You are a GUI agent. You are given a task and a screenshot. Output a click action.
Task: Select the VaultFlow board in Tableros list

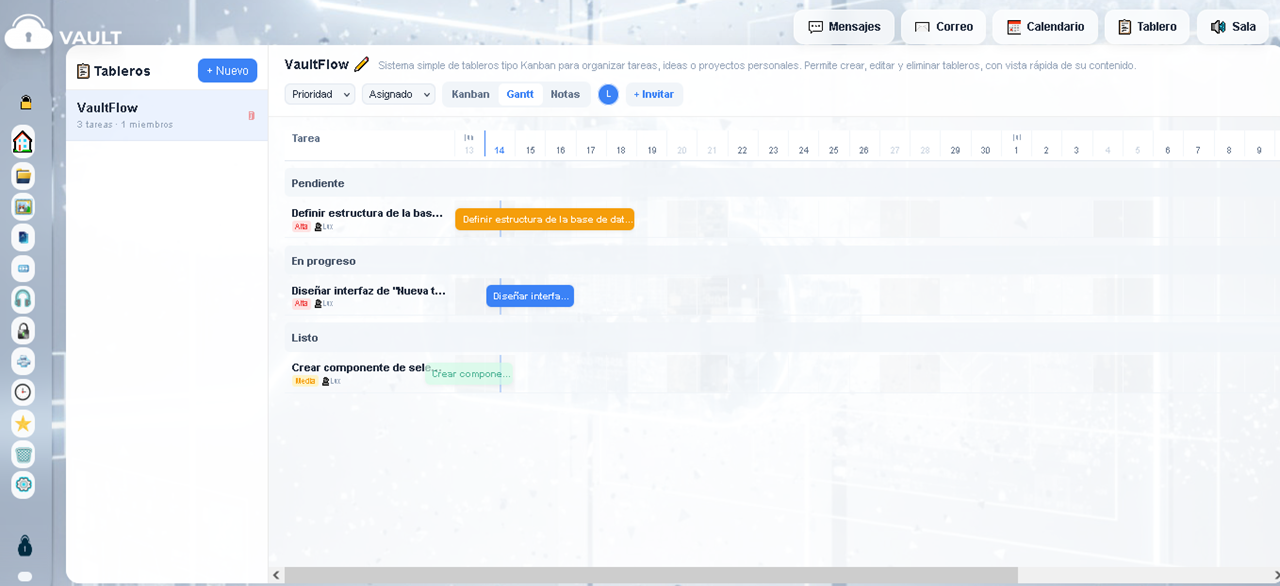(x=167, y=115)
